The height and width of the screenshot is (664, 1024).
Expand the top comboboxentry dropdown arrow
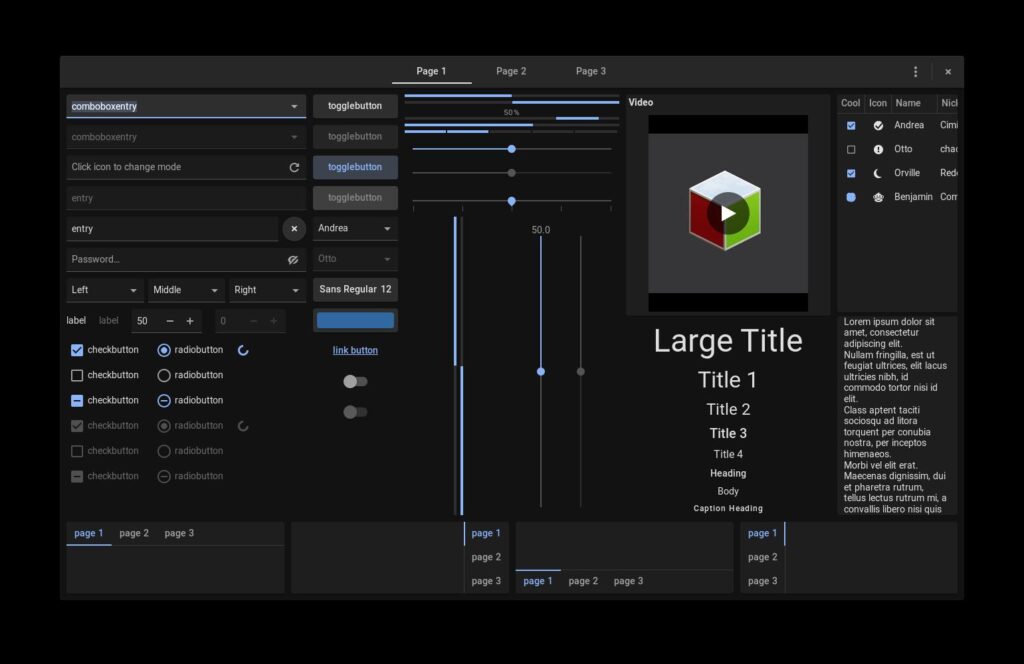click(294, 107)
